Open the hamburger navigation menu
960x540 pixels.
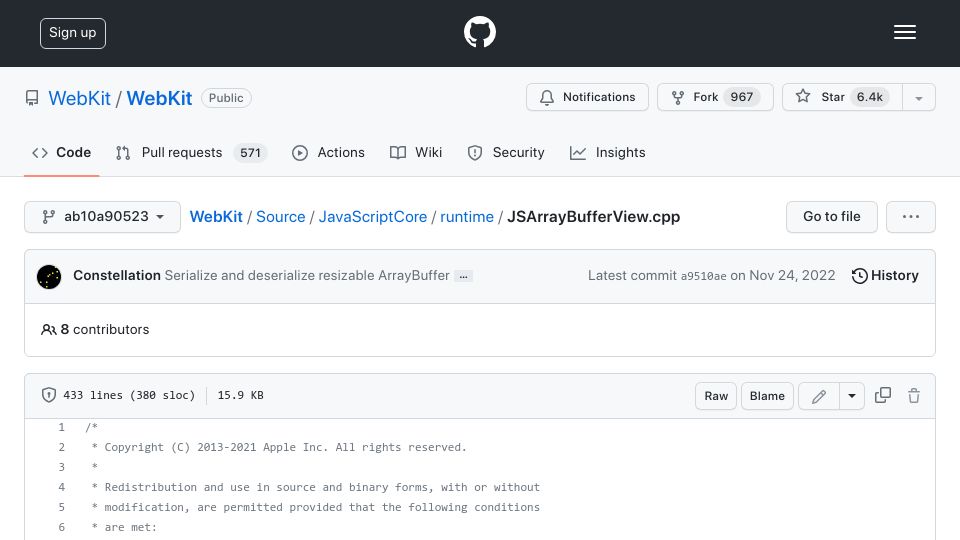(904, 32)
